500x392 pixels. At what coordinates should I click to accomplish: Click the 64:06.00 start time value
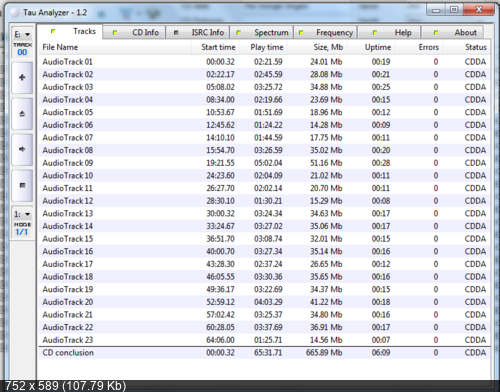220,340
